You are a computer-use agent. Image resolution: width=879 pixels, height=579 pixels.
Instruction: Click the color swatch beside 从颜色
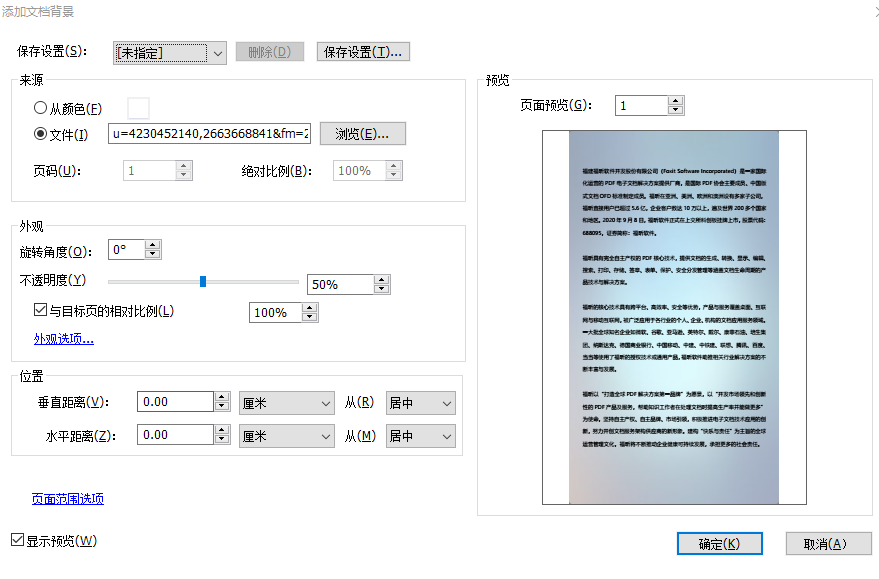pyautogui.click(x=137, y=107)
